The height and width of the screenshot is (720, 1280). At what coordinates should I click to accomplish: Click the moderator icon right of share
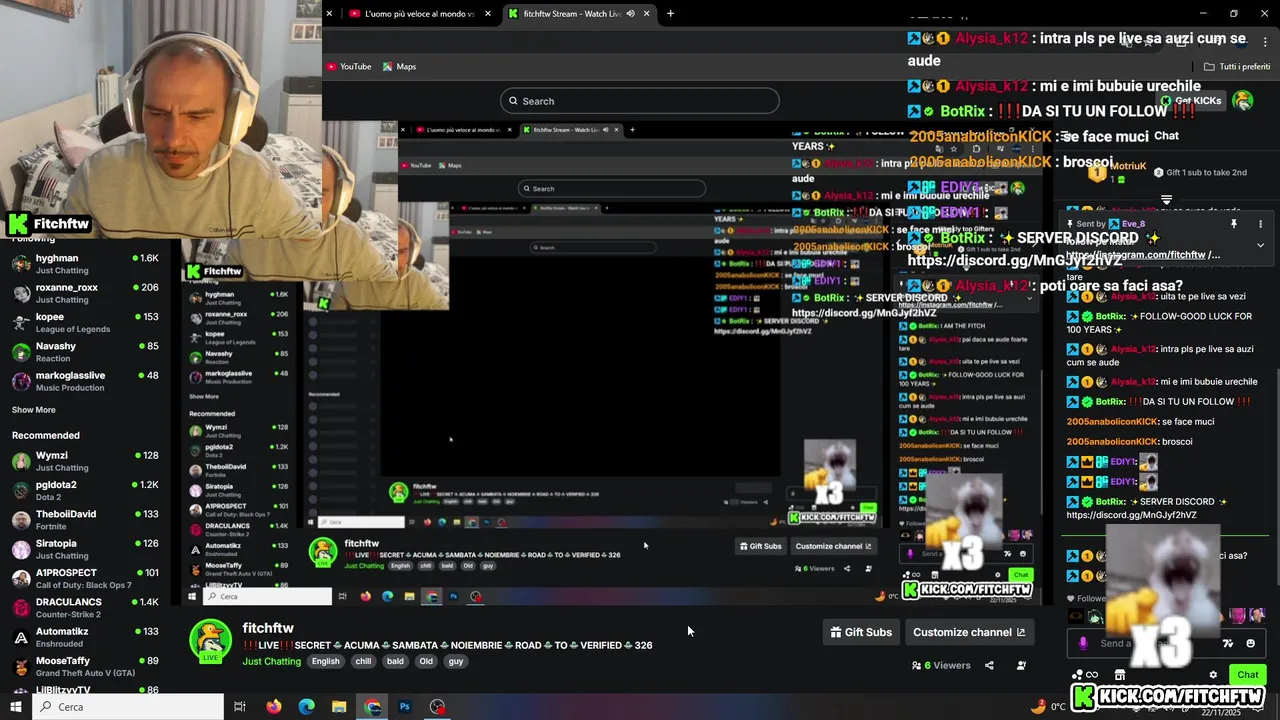1021,665
